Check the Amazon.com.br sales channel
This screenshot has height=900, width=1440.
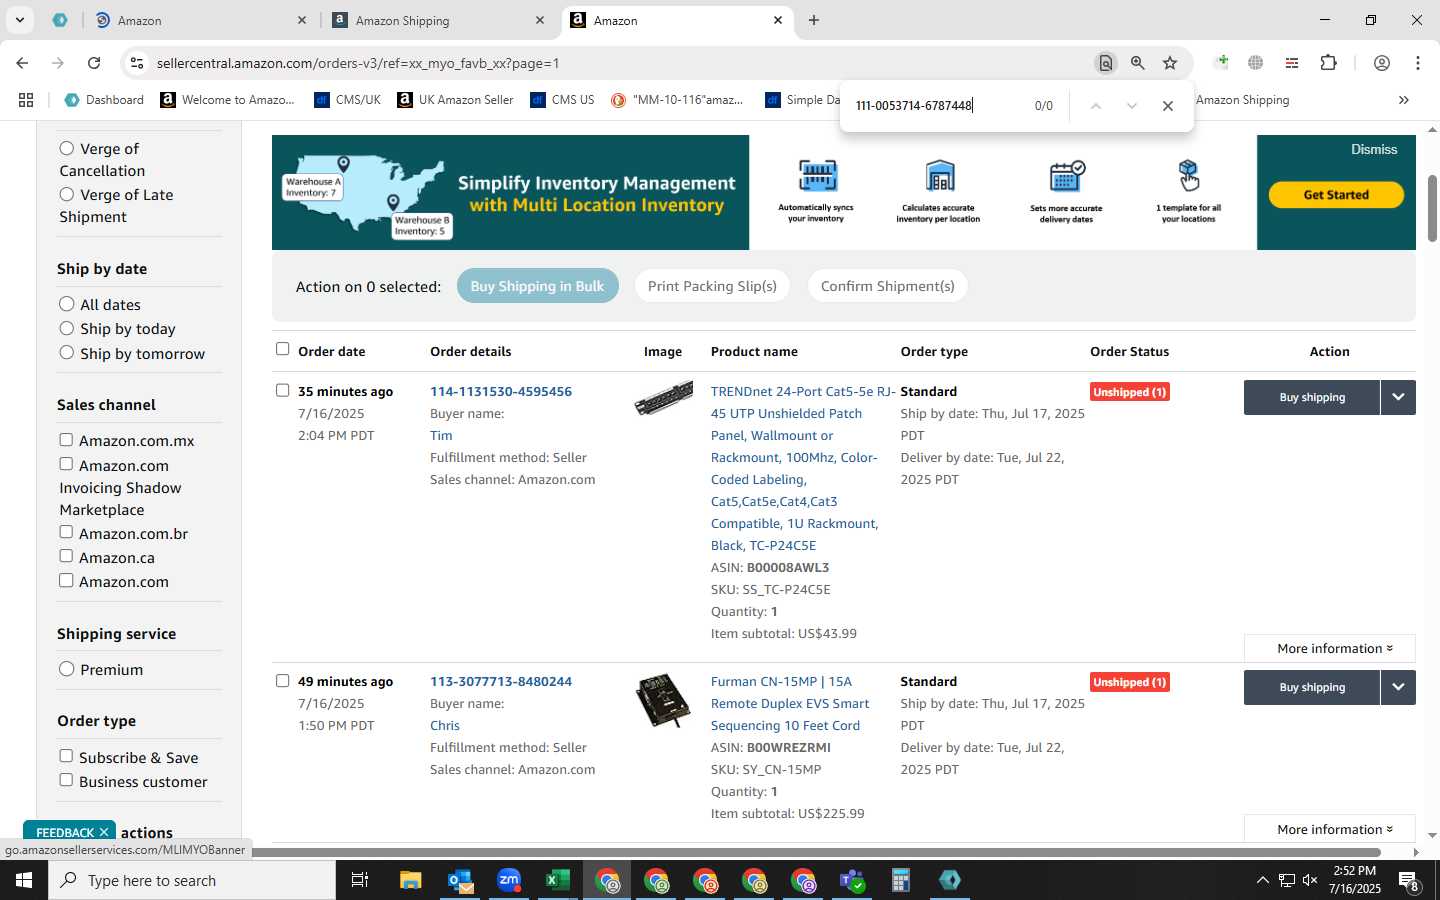[66, 533]
